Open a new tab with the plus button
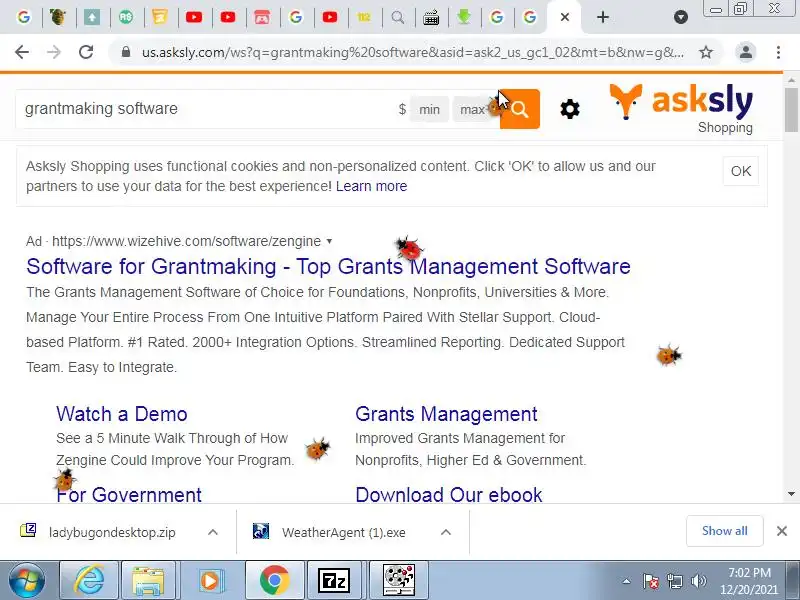 [x=603, y=17]
